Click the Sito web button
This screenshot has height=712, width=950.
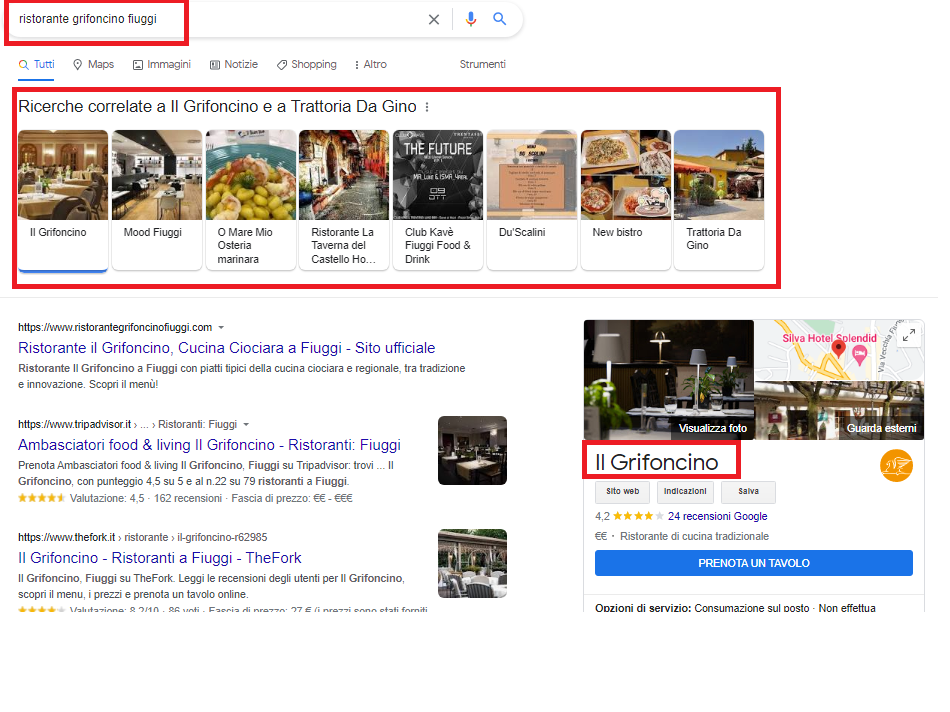(622, 491)
